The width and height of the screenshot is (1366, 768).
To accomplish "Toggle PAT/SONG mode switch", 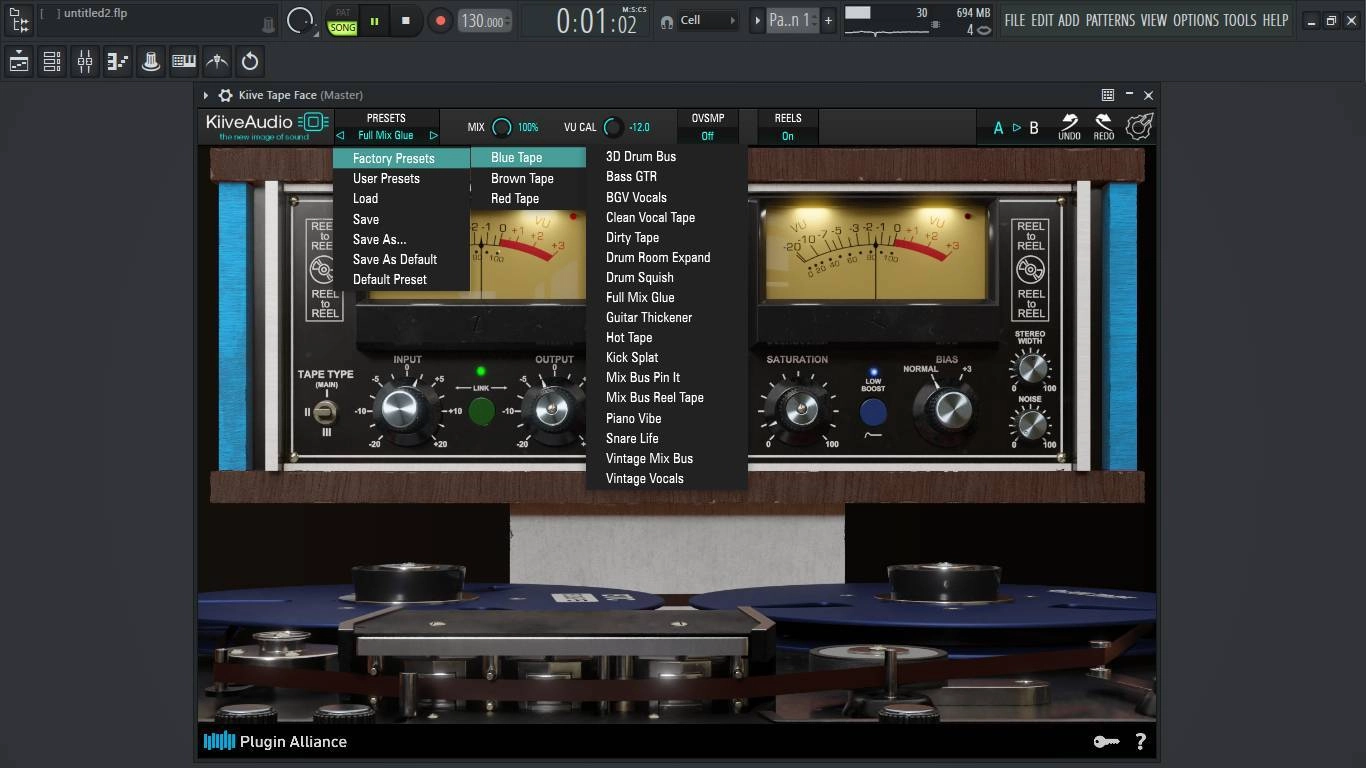I will (x=343, y=21).
